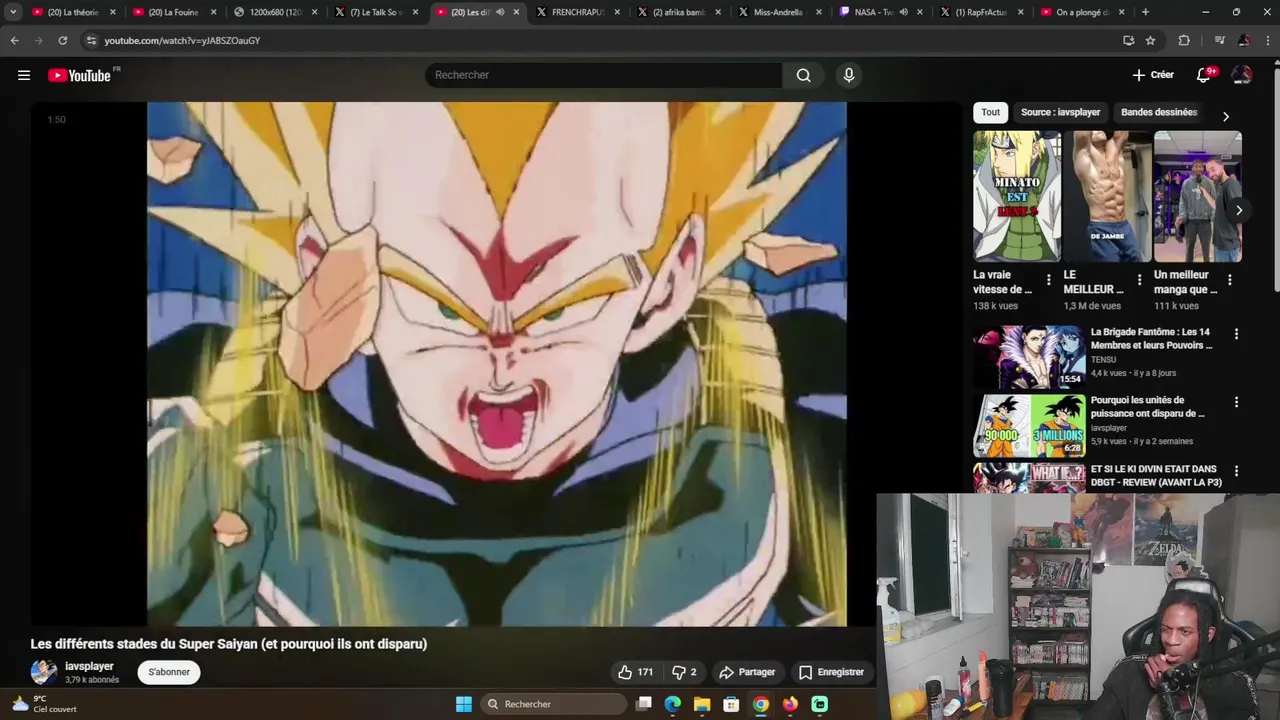
Task: Open a new browser tab with plus
Action: pyautogui.click(x=1145, y=12)
